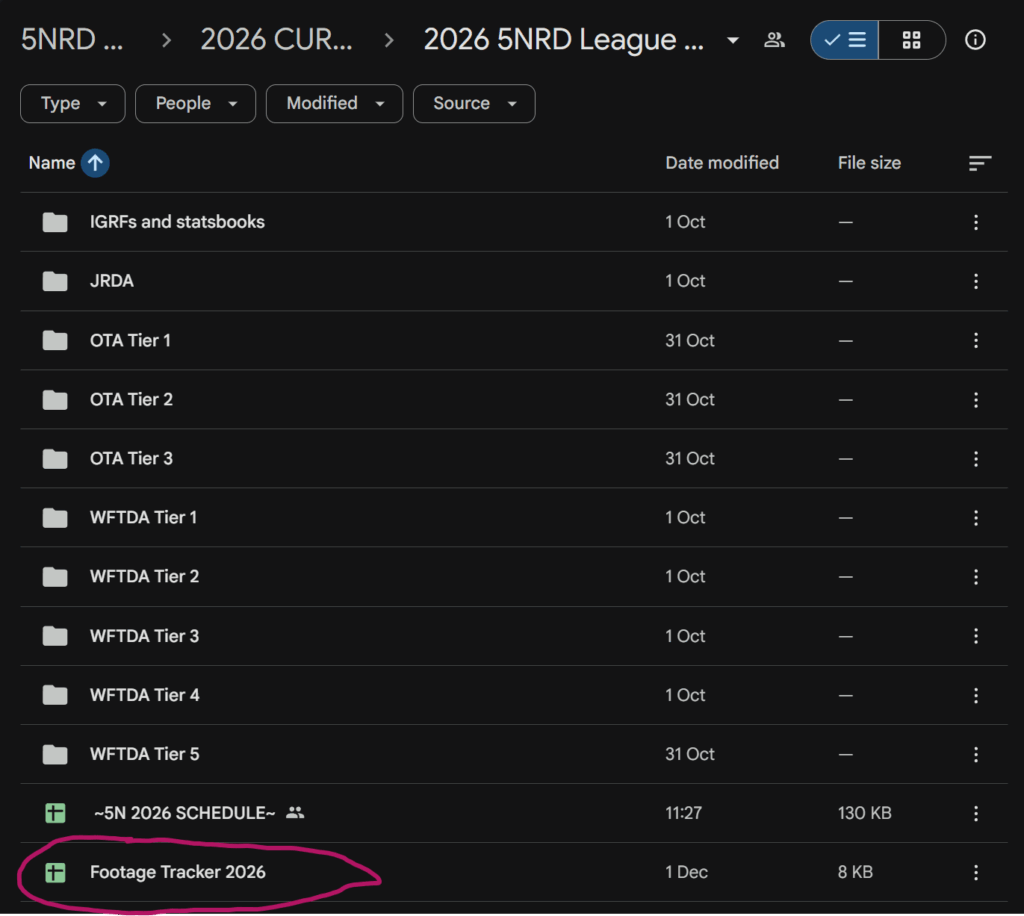
Task: Open more actions for Footage Tracker 2026
Action: (x=976, y=872)
